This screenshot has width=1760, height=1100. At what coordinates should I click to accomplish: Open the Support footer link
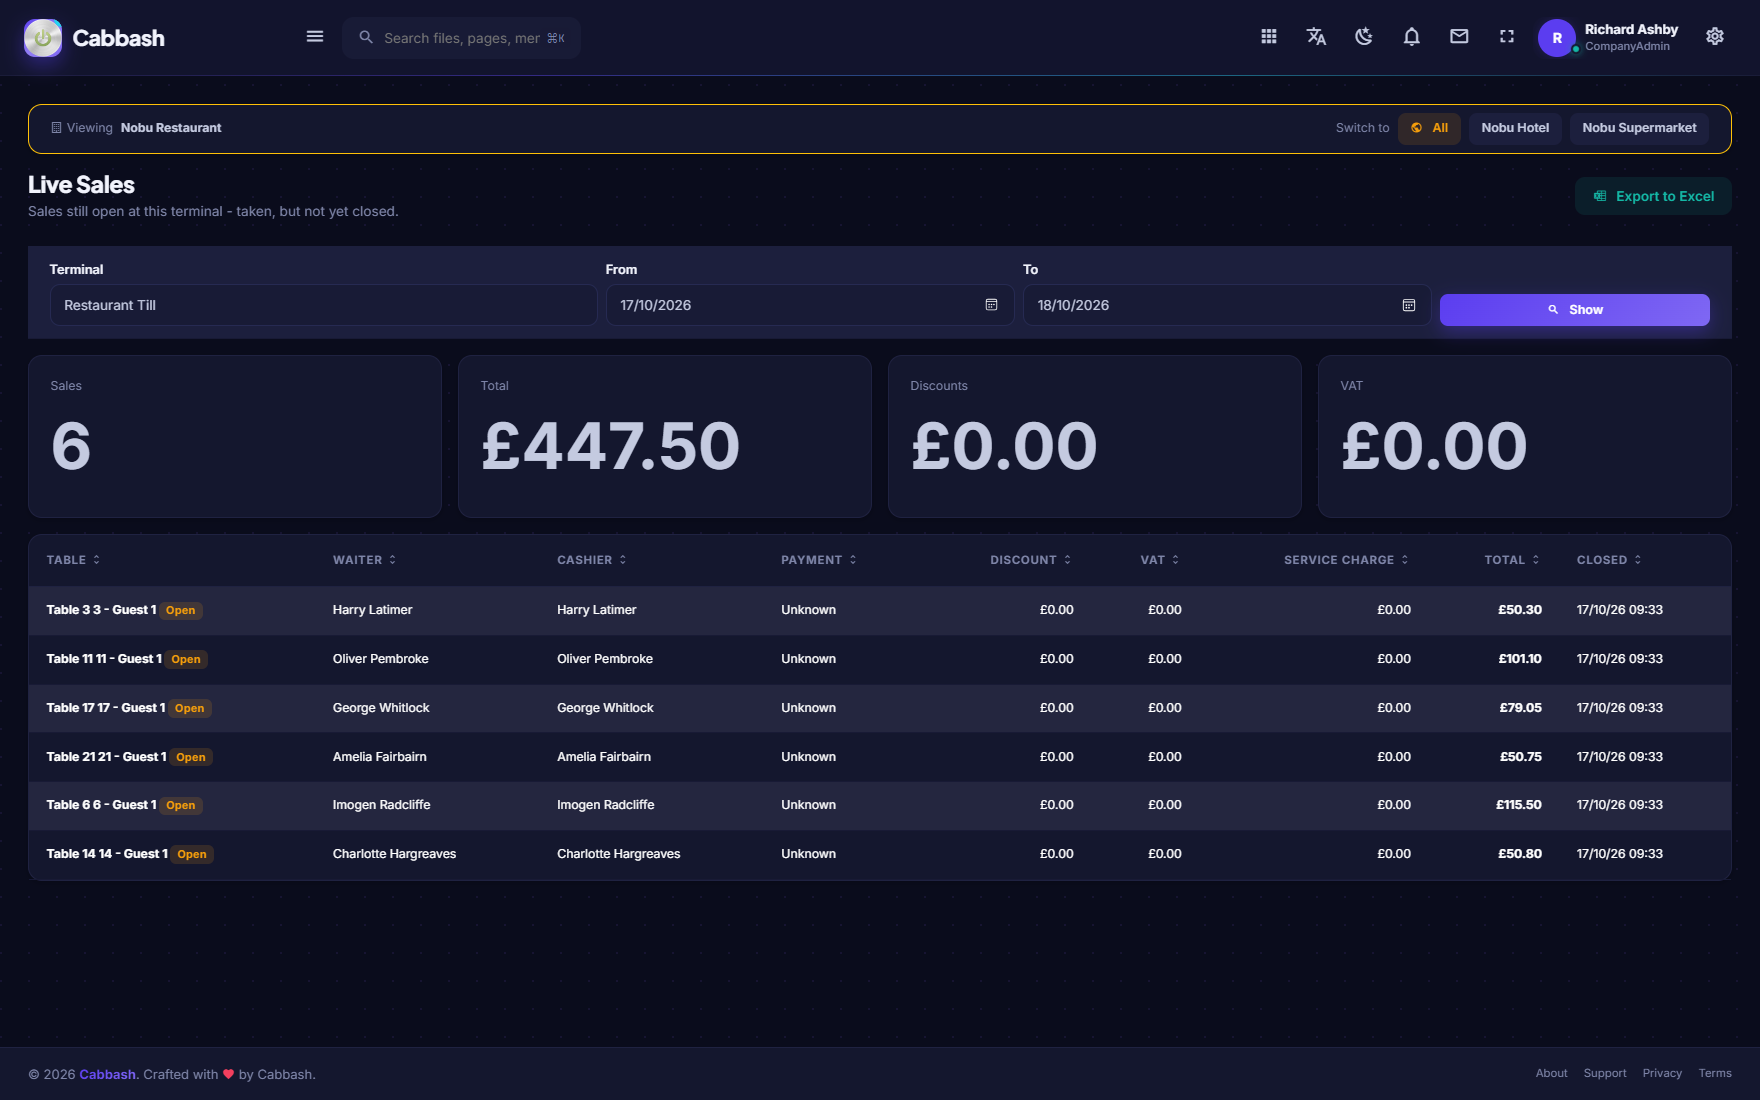1605,1073
